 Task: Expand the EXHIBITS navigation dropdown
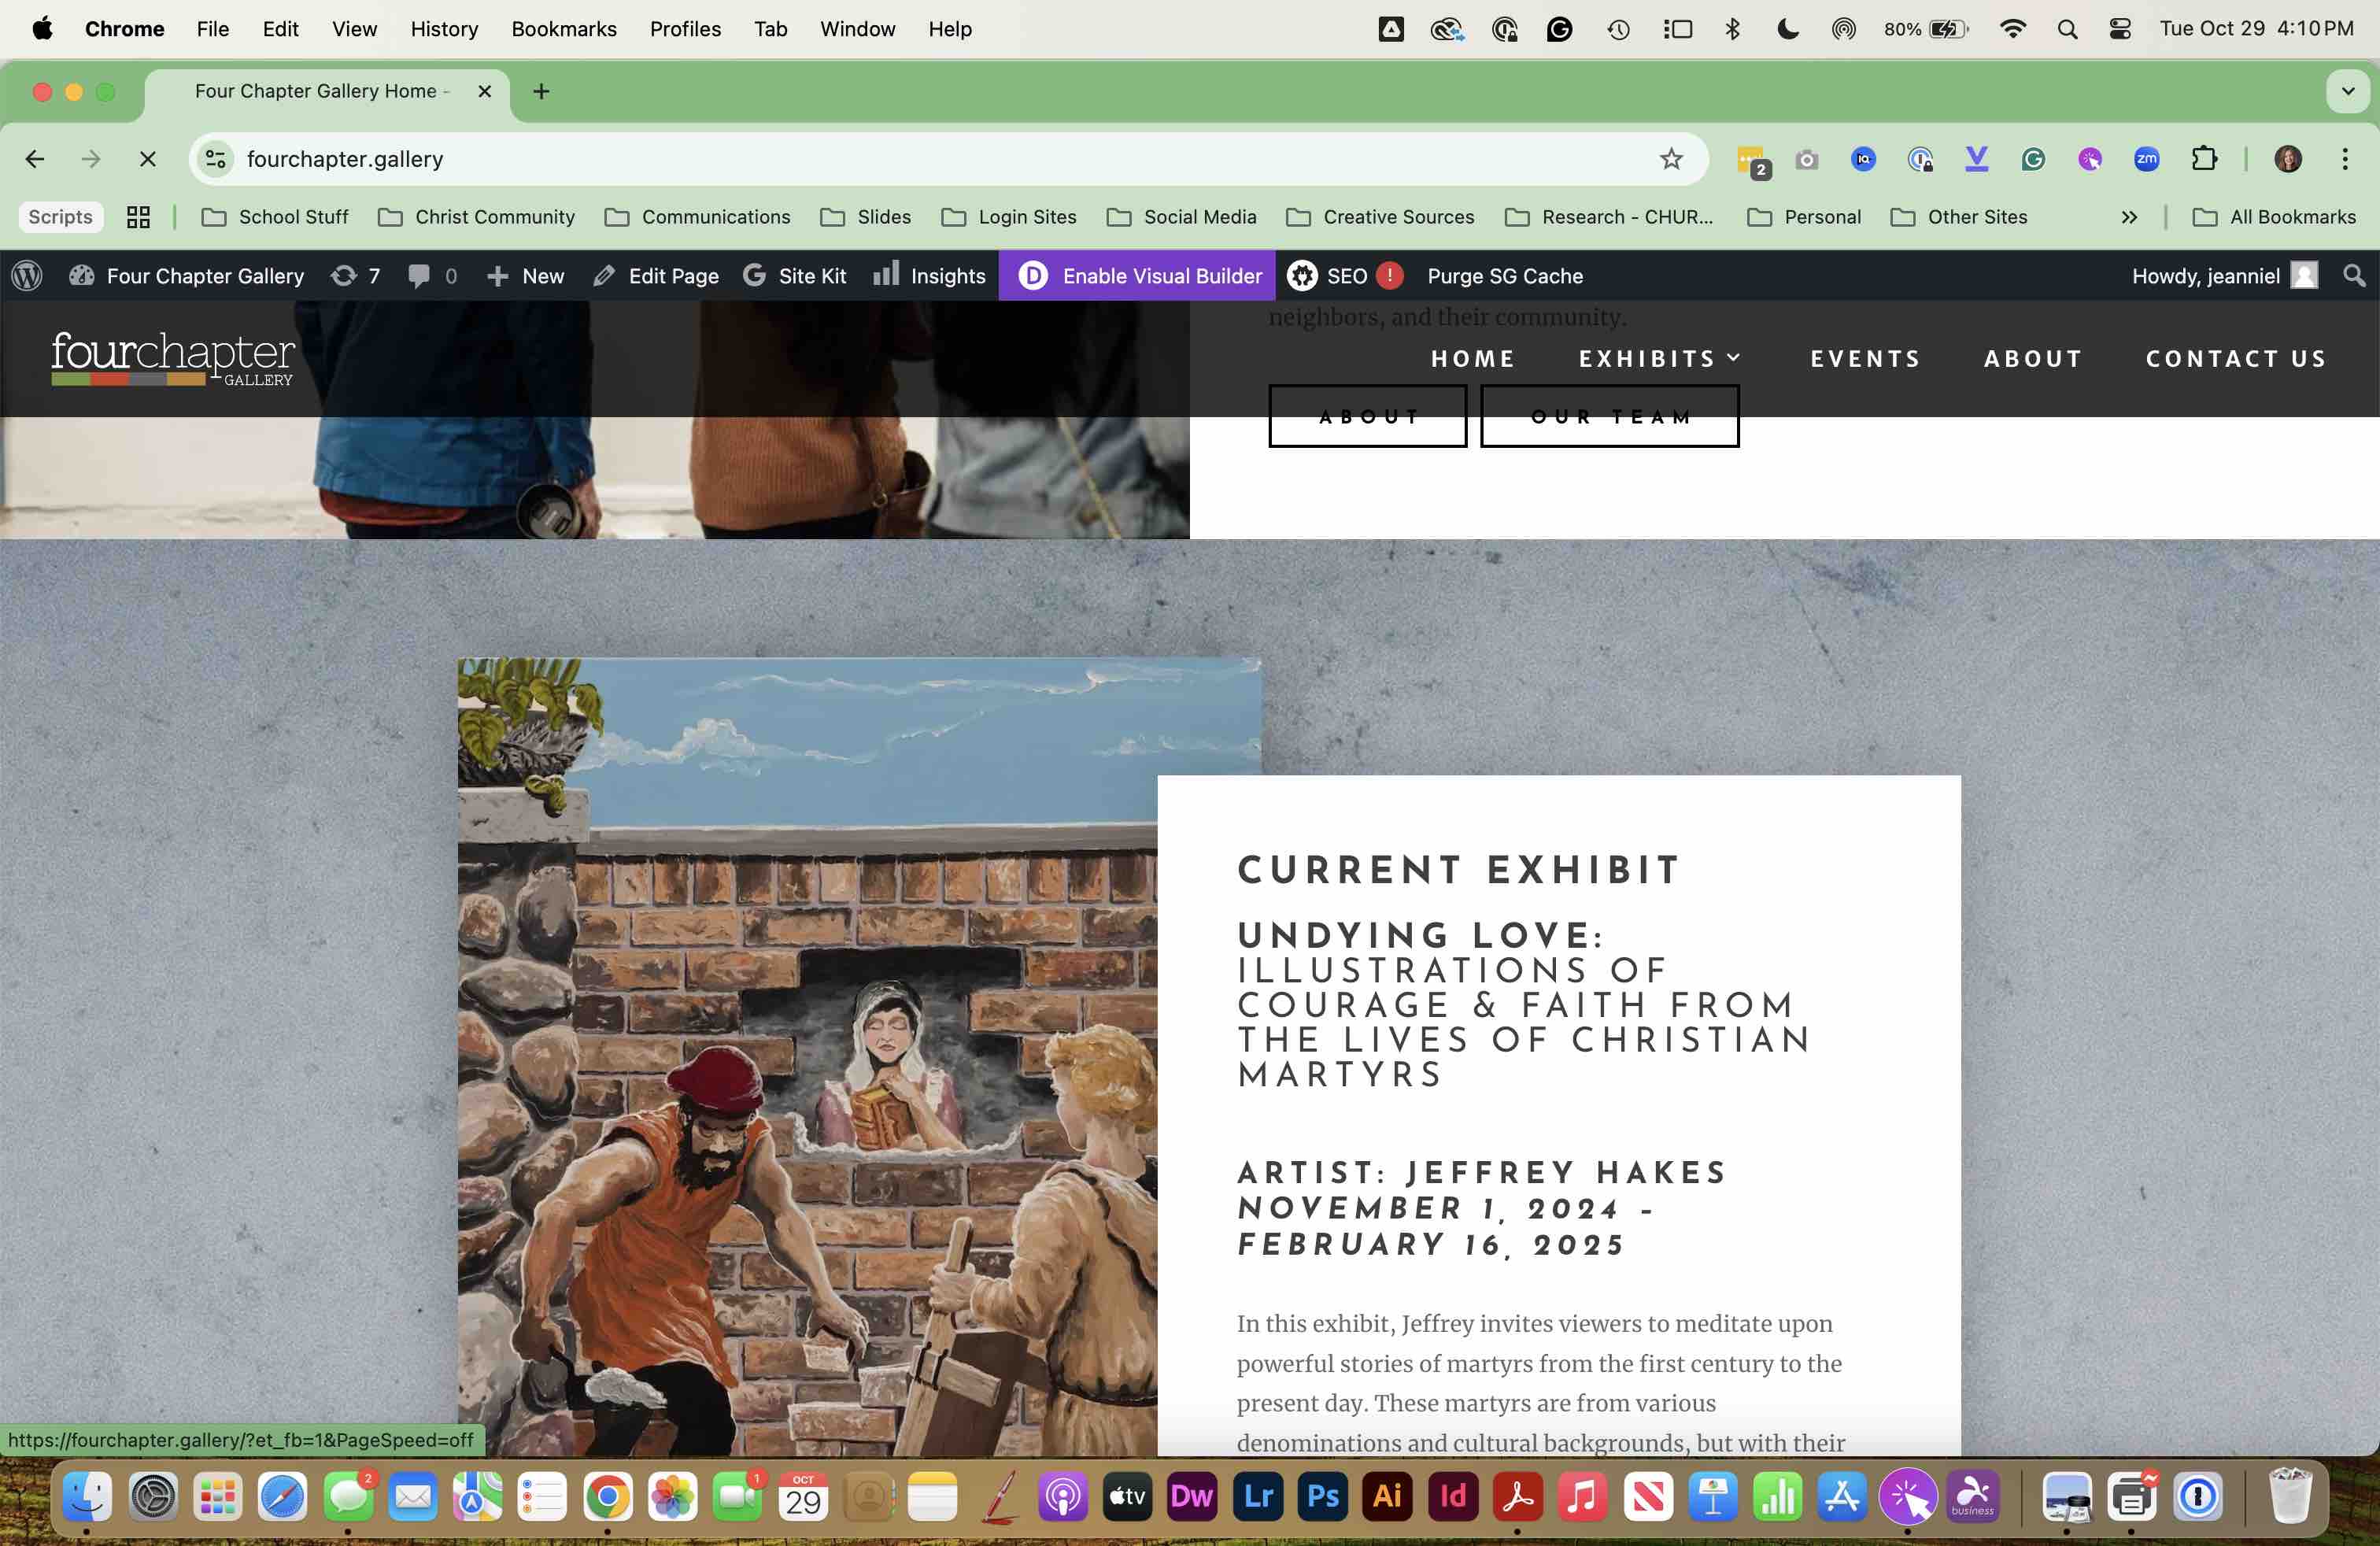pyautogui.click(x=1659, y=358)
